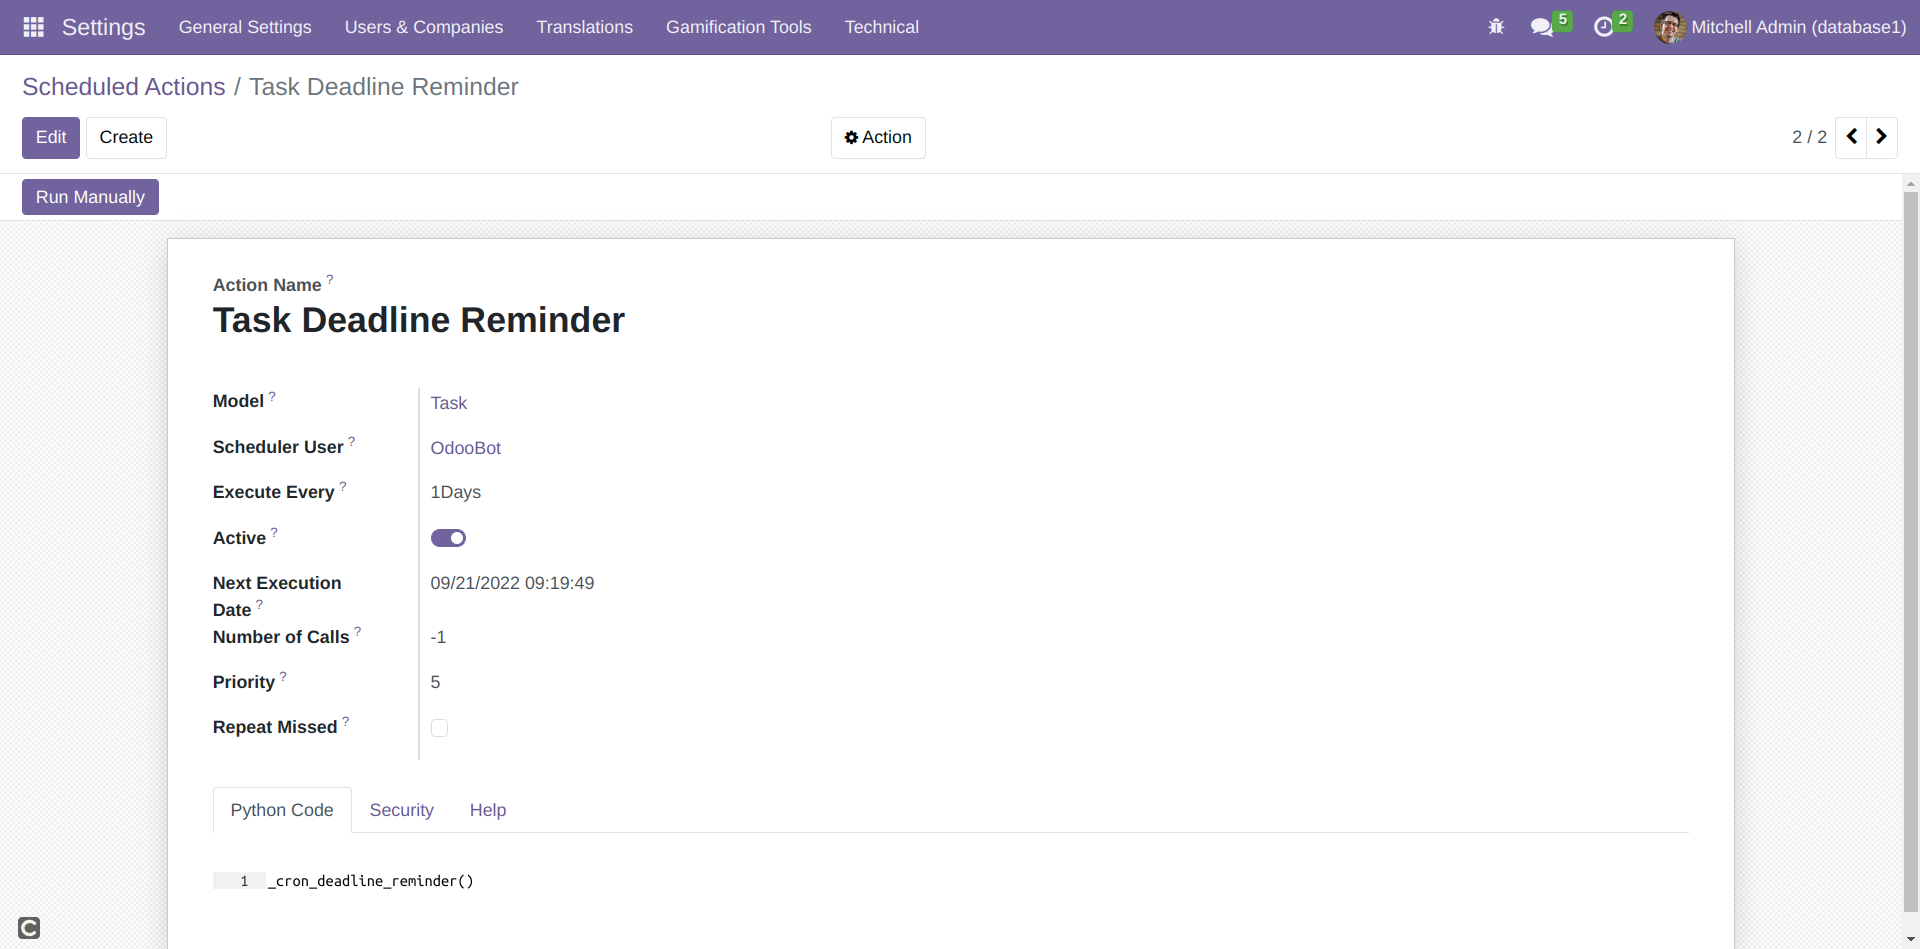
Task: Click help mark beside Priority label
Action: [283, 676]
